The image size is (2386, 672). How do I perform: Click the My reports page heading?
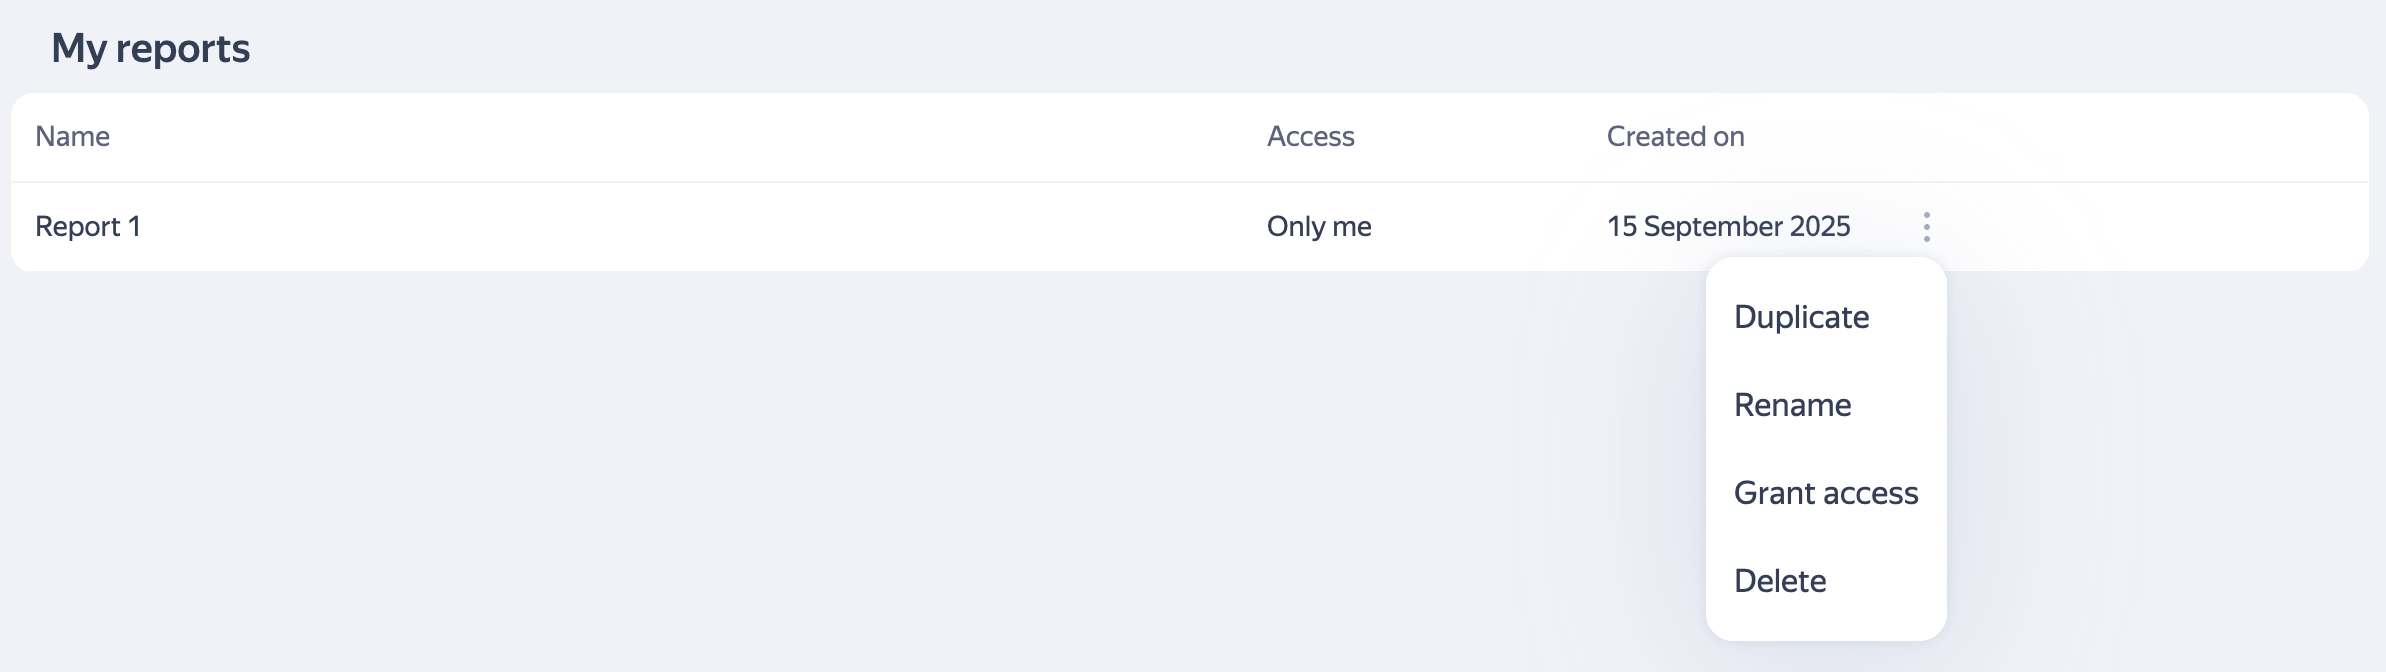(x=151, y=48)
